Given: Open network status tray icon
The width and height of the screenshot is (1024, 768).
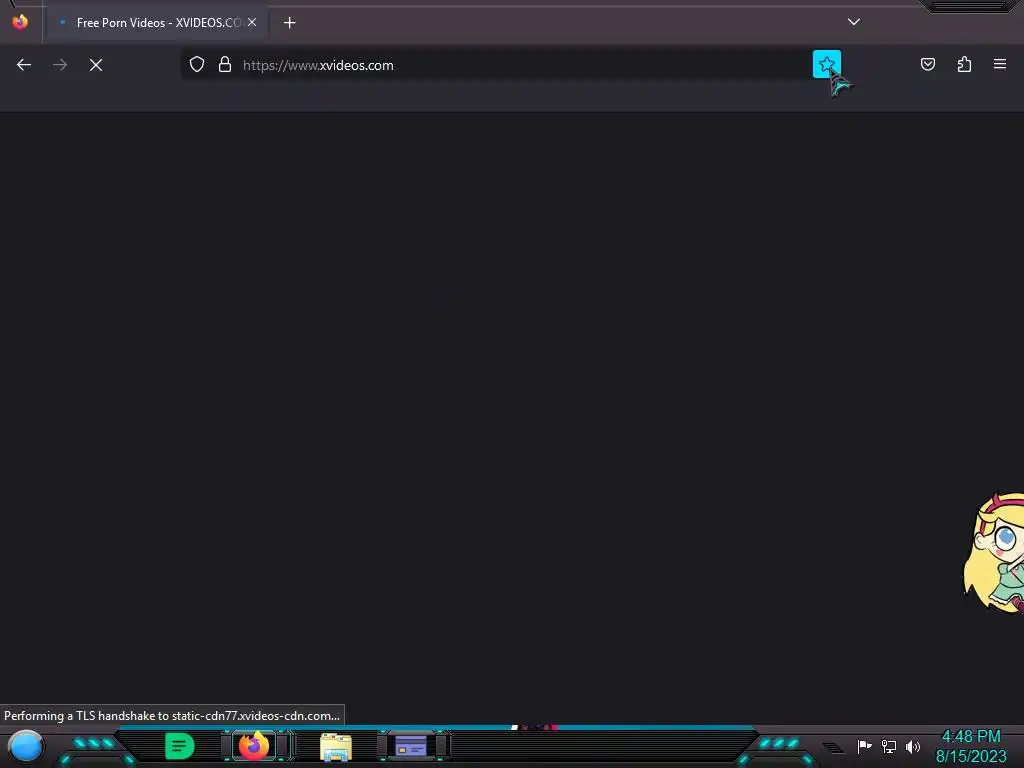Looking at the screenshot, I should 889,746.
